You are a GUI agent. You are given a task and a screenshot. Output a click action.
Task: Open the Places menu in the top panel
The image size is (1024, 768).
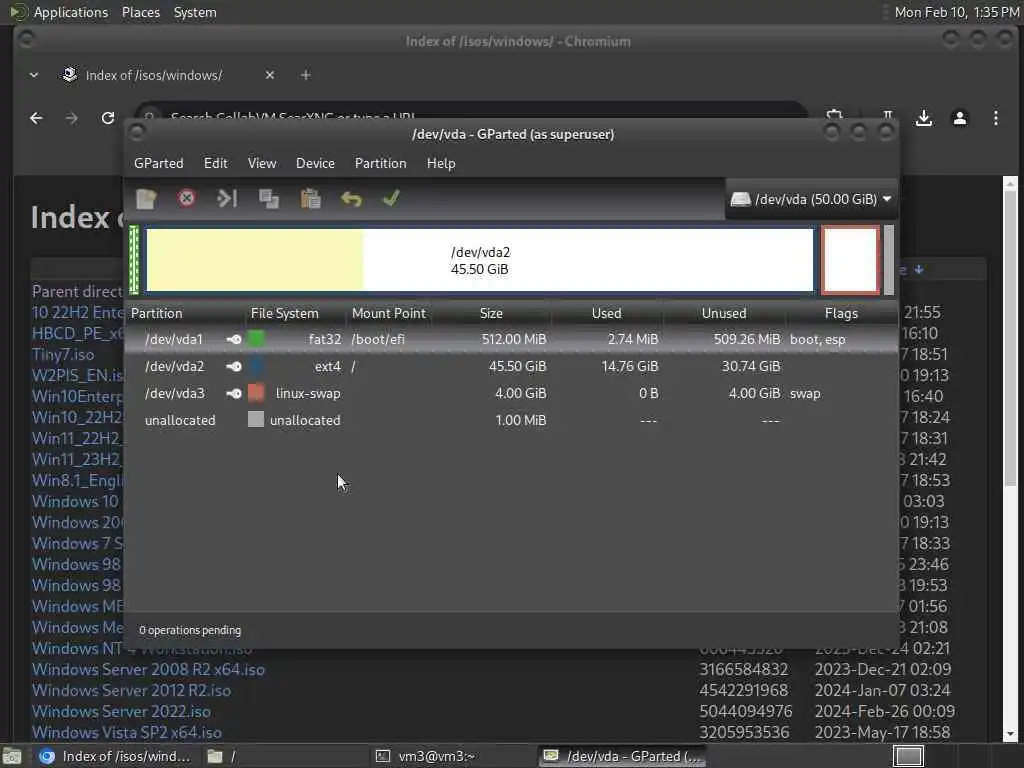click(140, 12)
